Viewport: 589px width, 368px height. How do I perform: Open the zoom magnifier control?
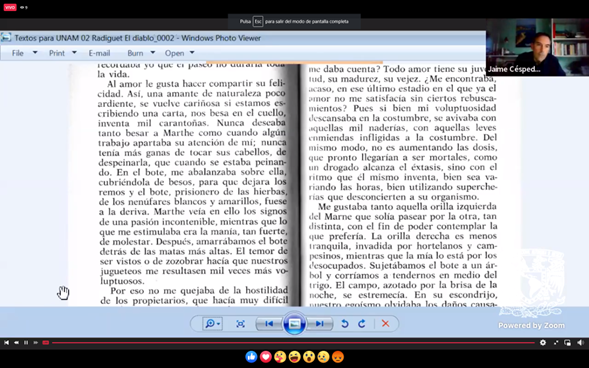(213, 324)
